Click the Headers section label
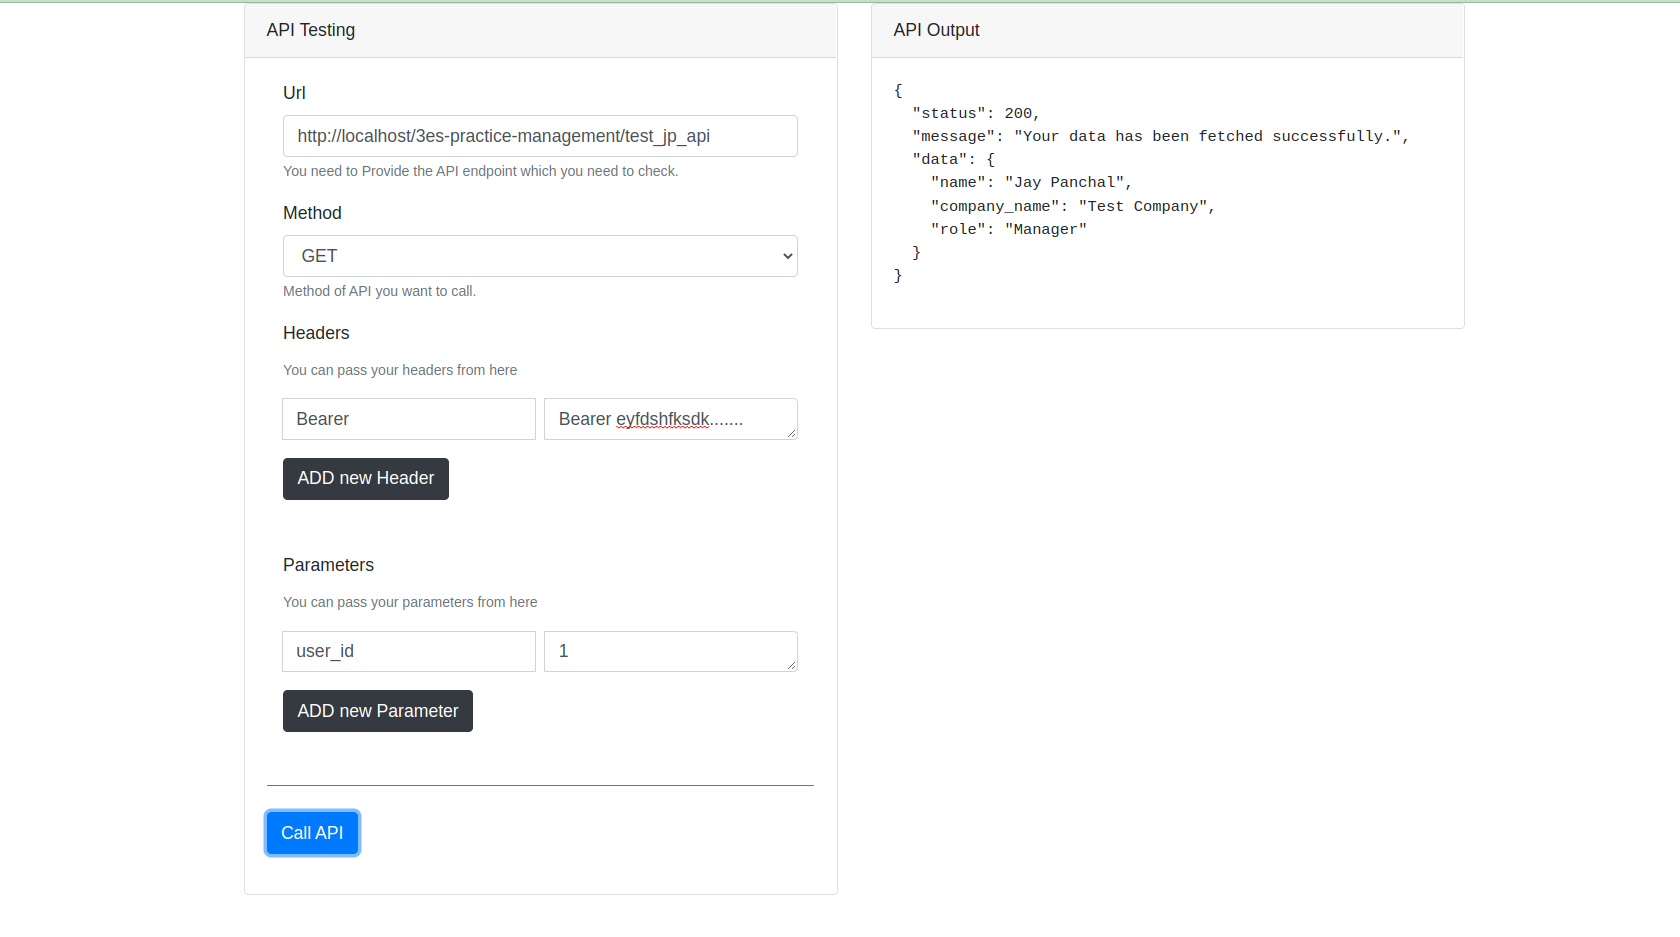1680x937 pixels. tap(316, 333)
